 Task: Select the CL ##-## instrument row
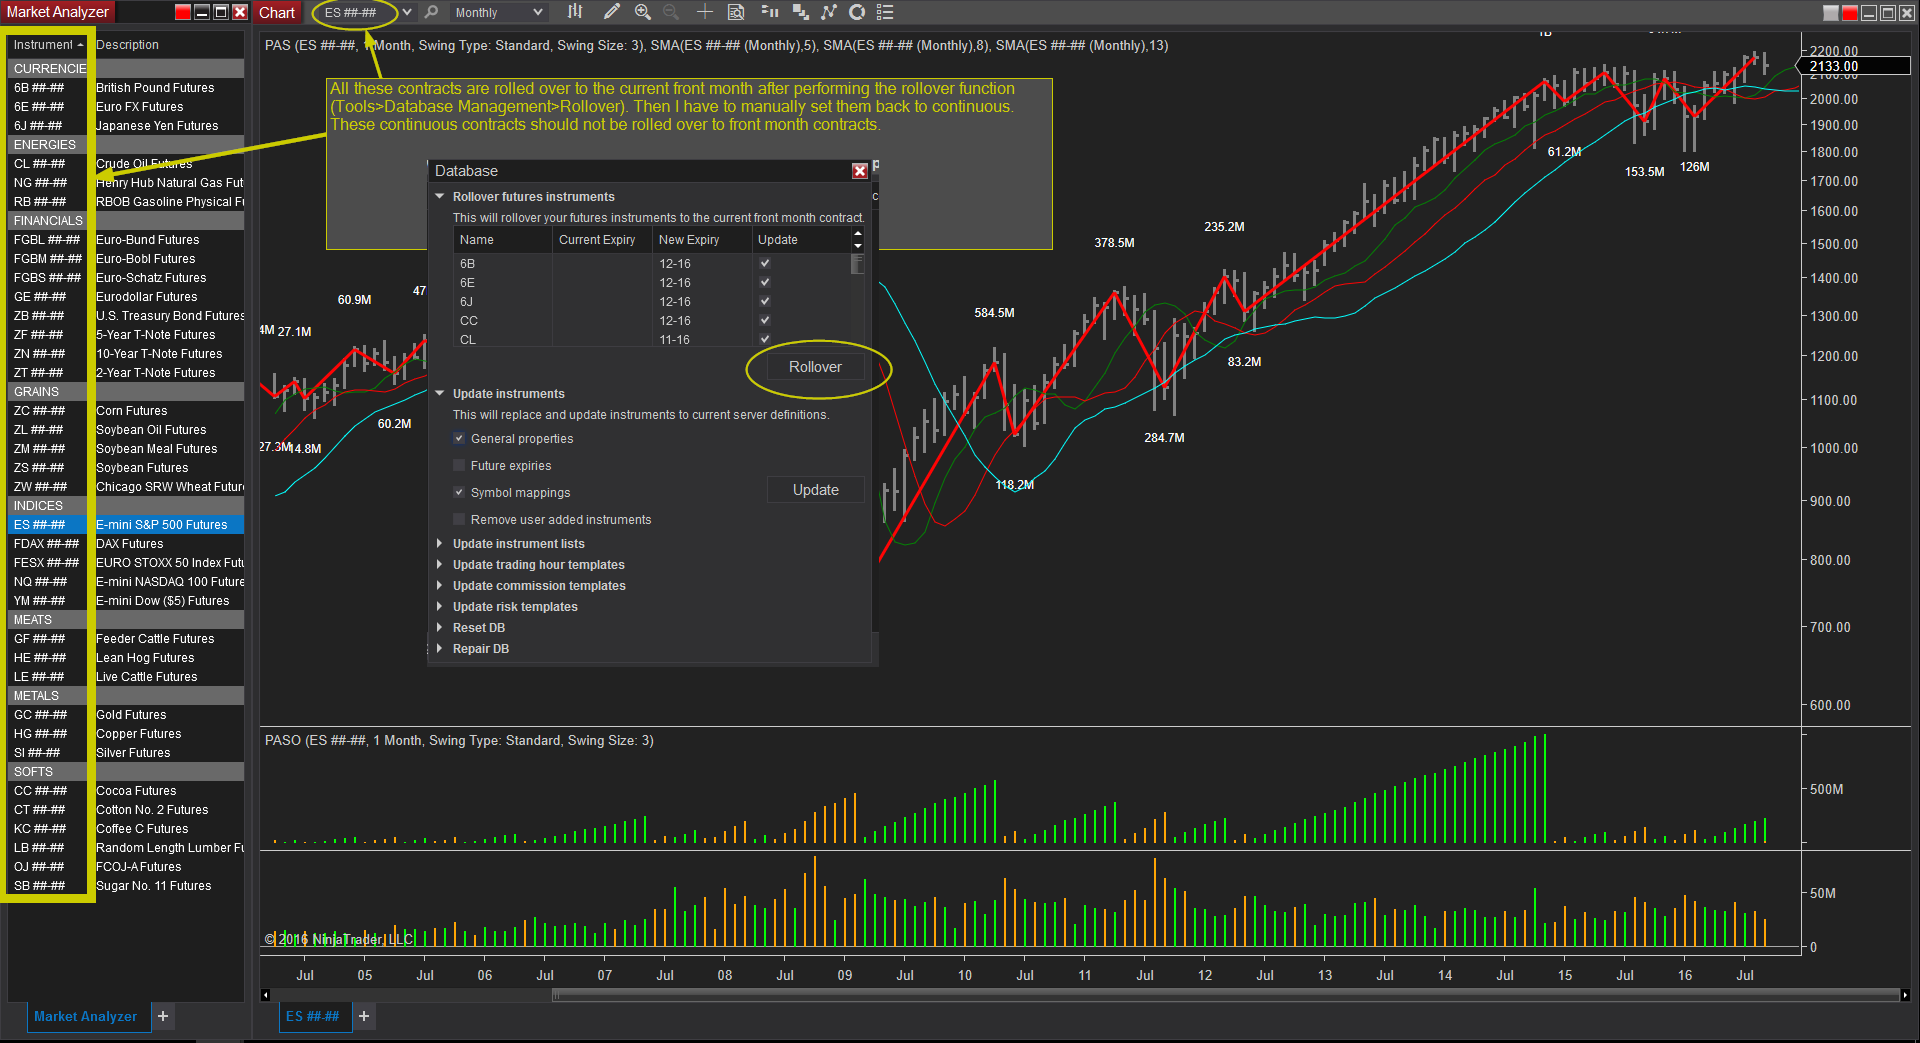(126, 163)
